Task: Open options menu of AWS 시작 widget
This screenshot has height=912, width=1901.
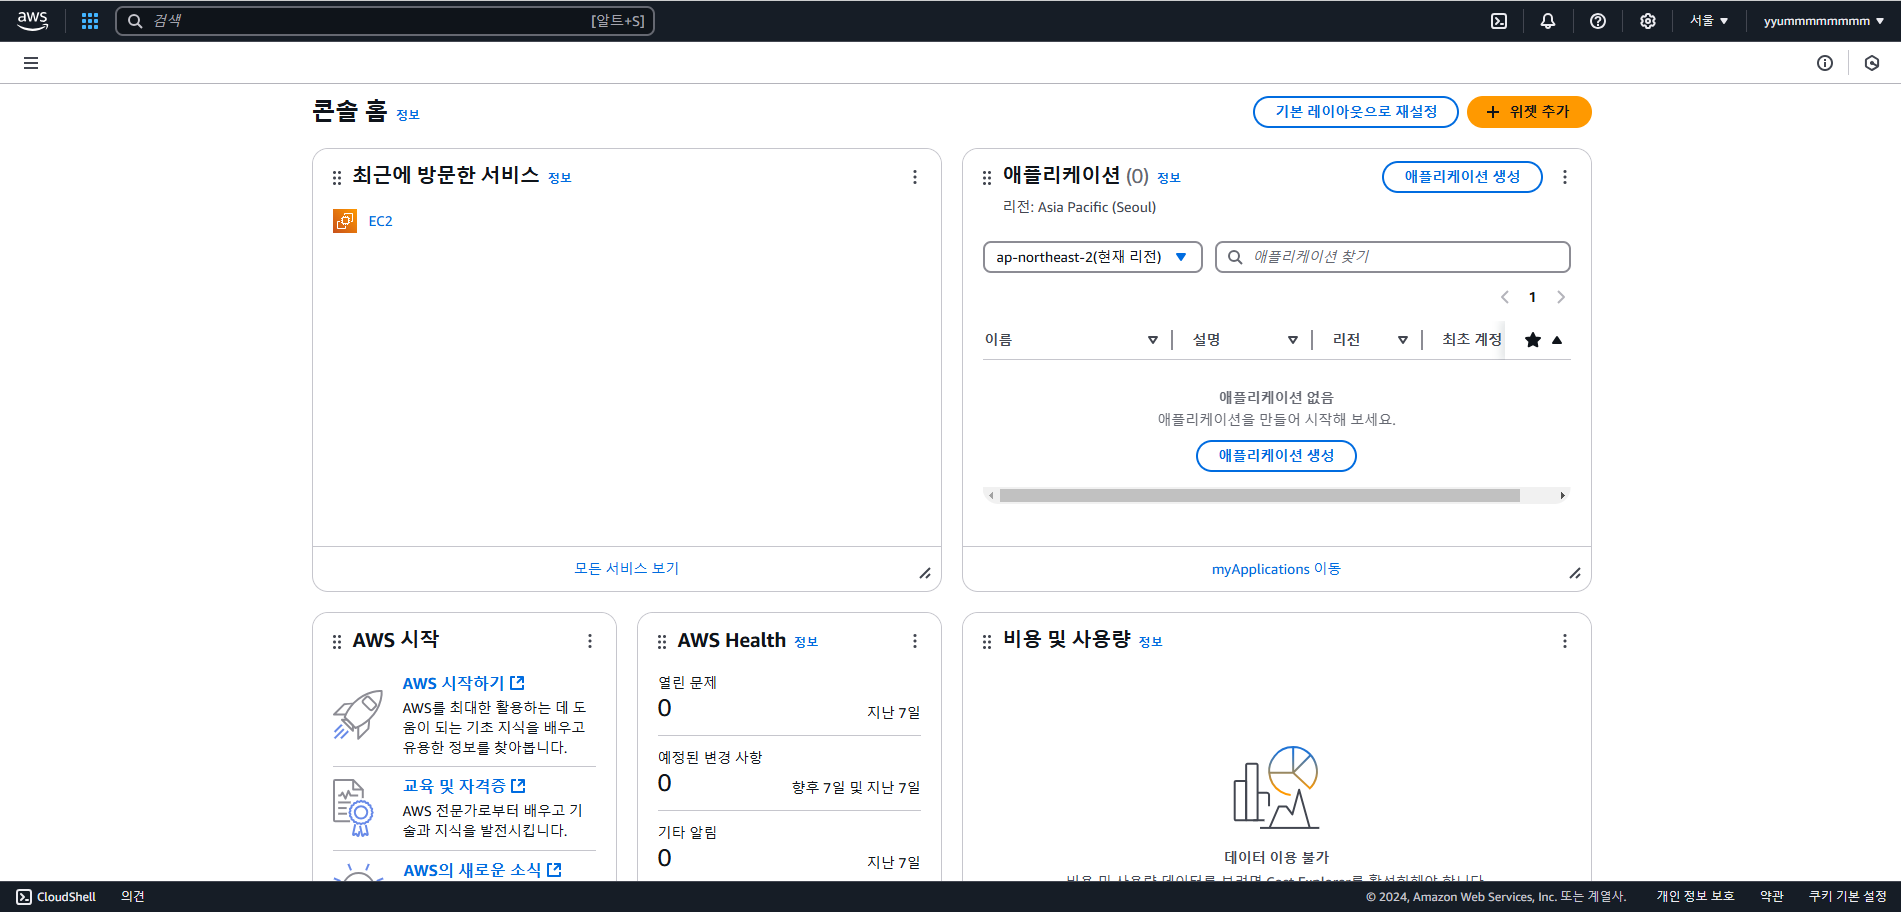Action: click(590, 641)
